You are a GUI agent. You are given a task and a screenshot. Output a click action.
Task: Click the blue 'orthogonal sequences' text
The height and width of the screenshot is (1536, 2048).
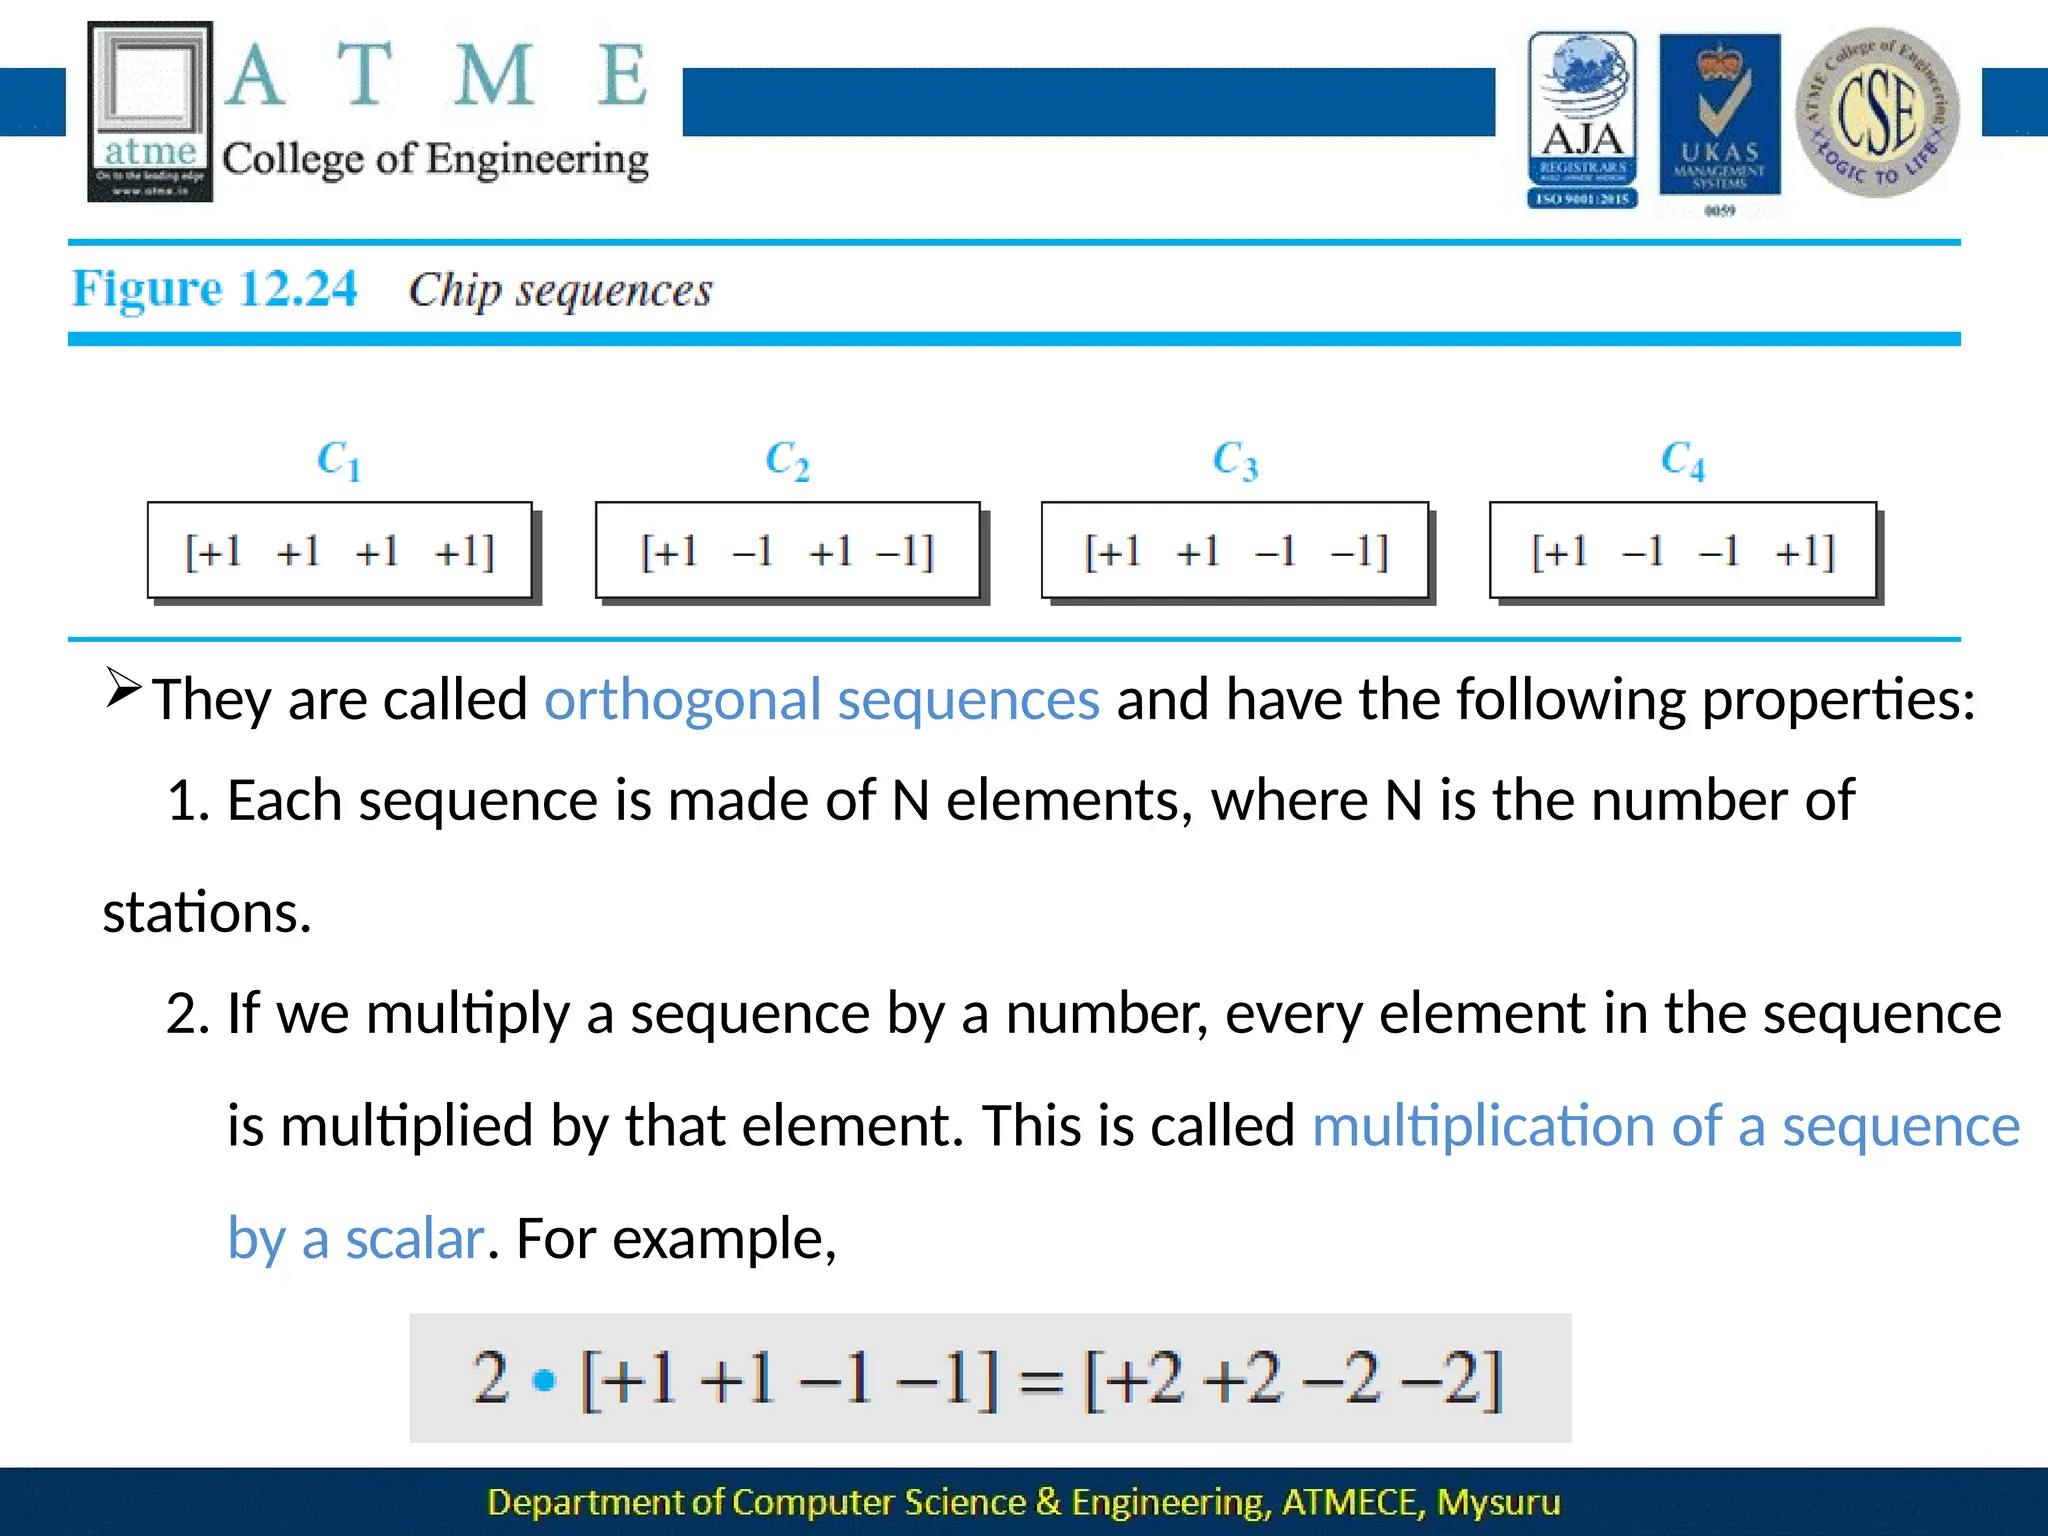822,699
